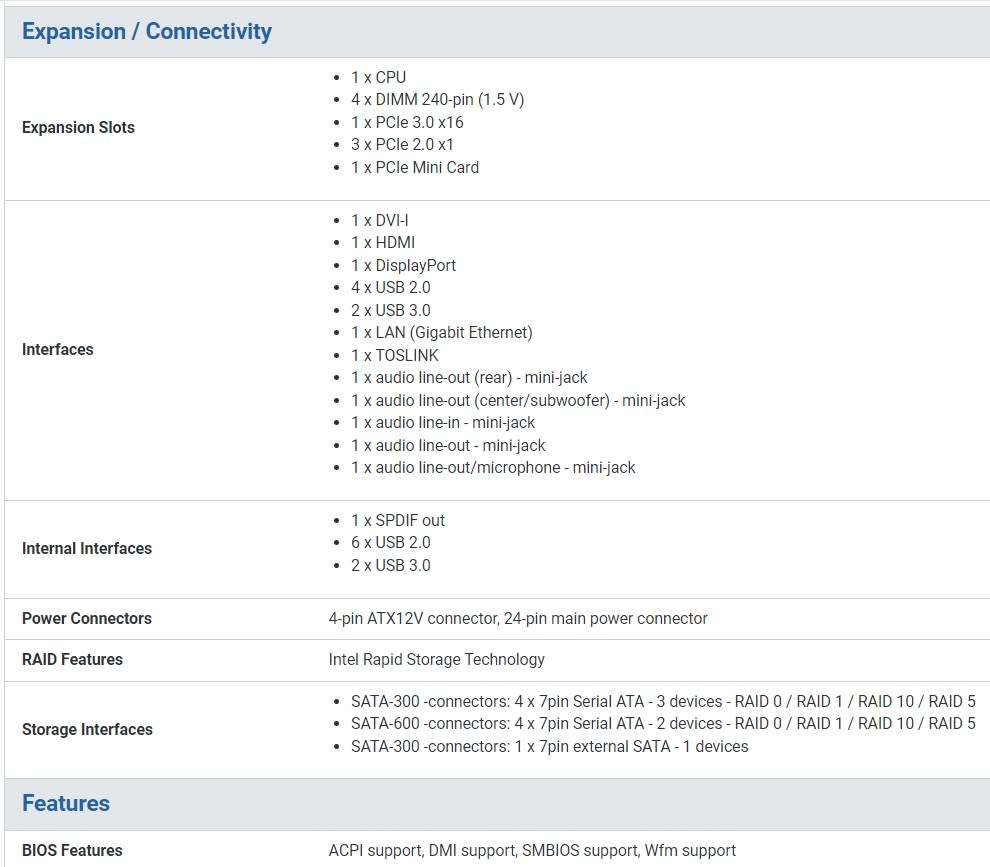Select the BIOS Features row label
Viewport: 990px width, 867px height.
tap(72, 851)
